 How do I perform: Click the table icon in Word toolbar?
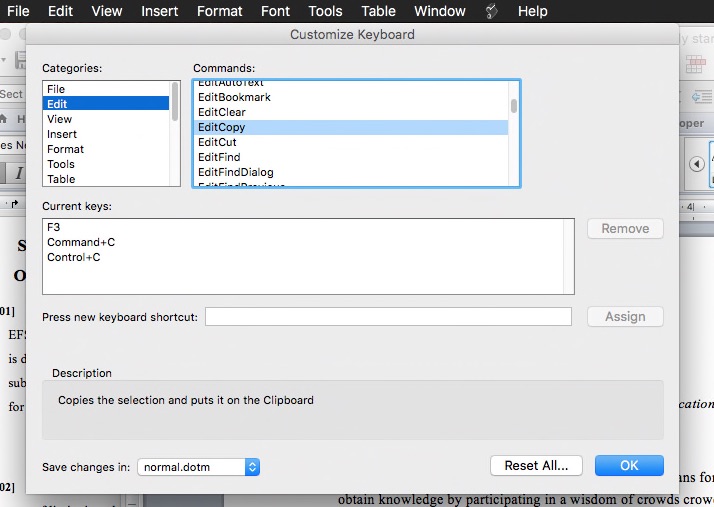pos(695,64)
